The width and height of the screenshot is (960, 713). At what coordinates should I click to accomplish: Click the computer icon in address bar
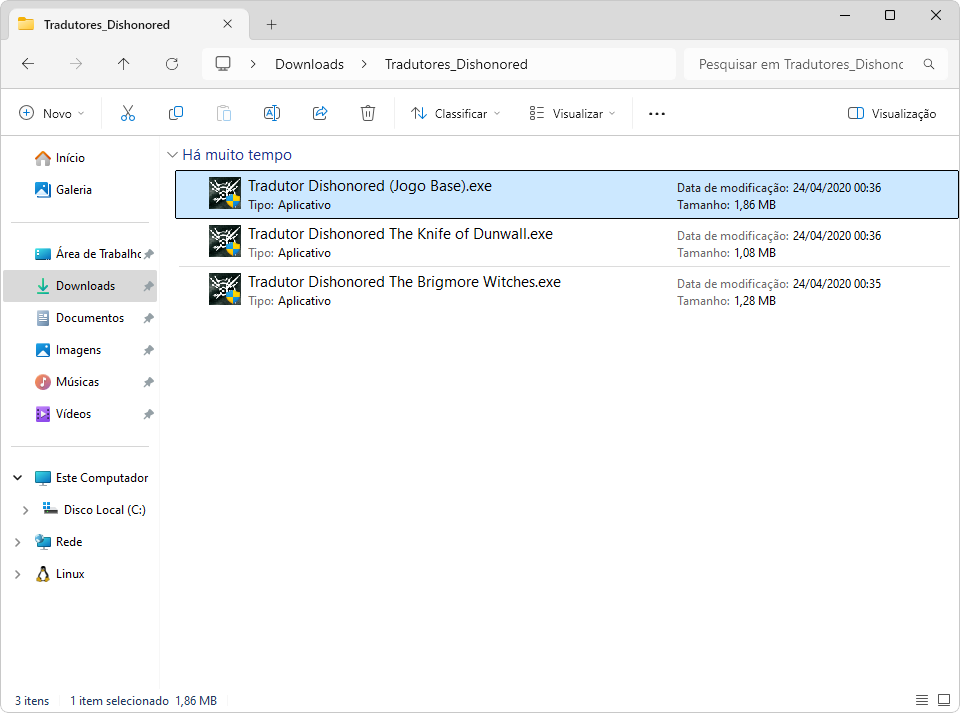pyautogui.click(x=223, y=64)
